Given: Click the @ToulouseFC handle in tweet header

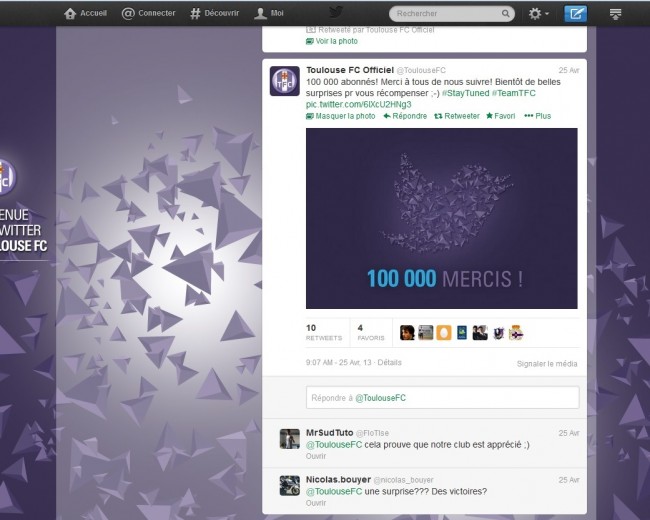Looking at the screenshot, I should tap(421, 70).
